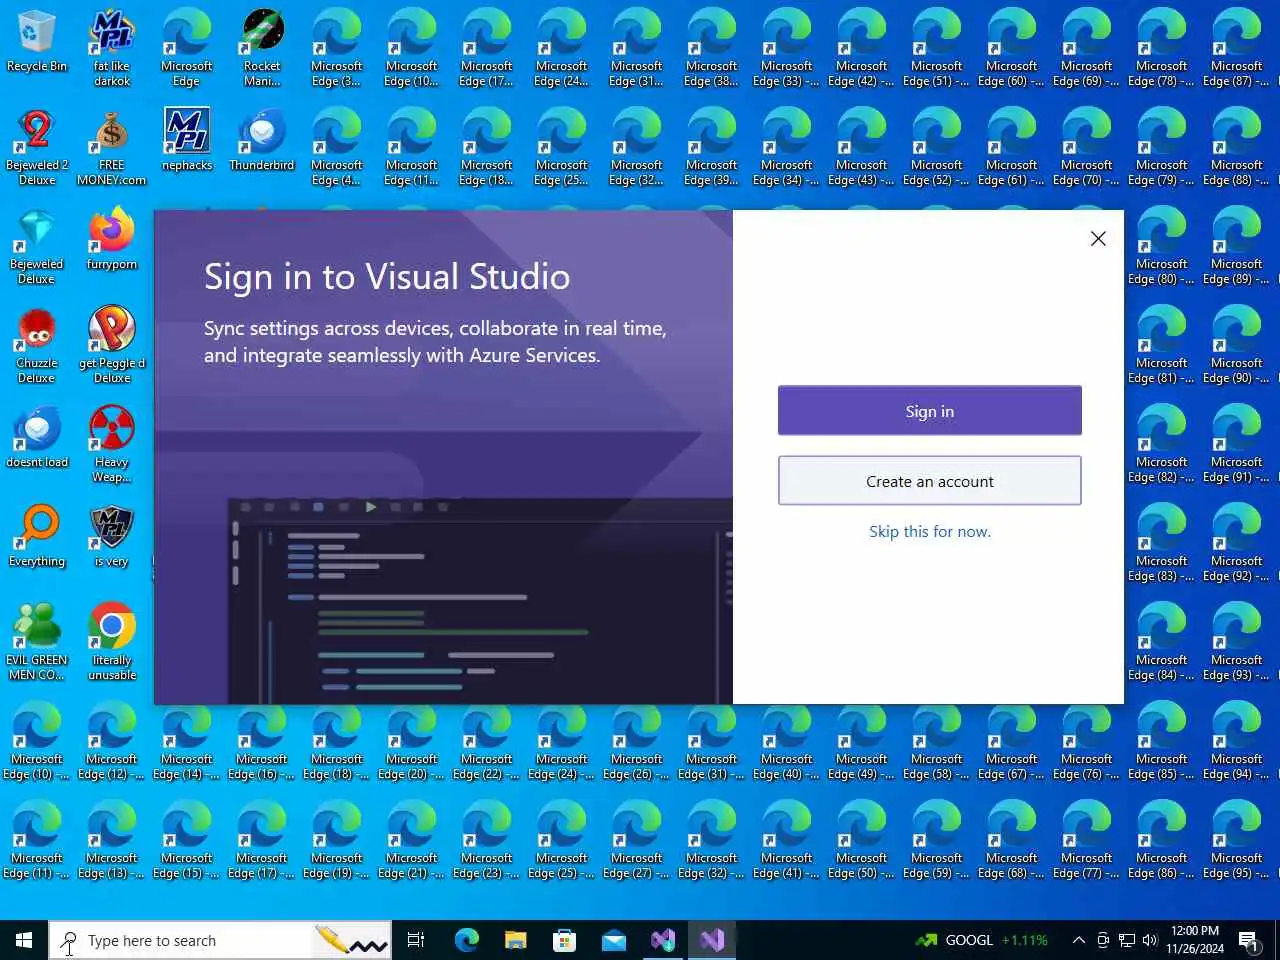Select the Microsoft Edge (40) shortcut
This screenshot has width=1280, height=960.
[x=787, y=741]
